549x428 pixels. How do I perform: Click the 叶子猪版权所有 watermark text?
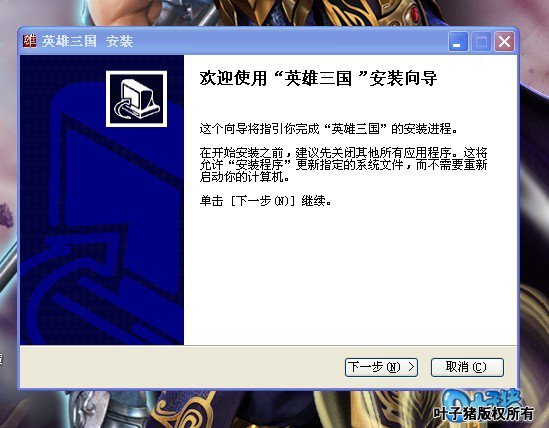[483, 414]
